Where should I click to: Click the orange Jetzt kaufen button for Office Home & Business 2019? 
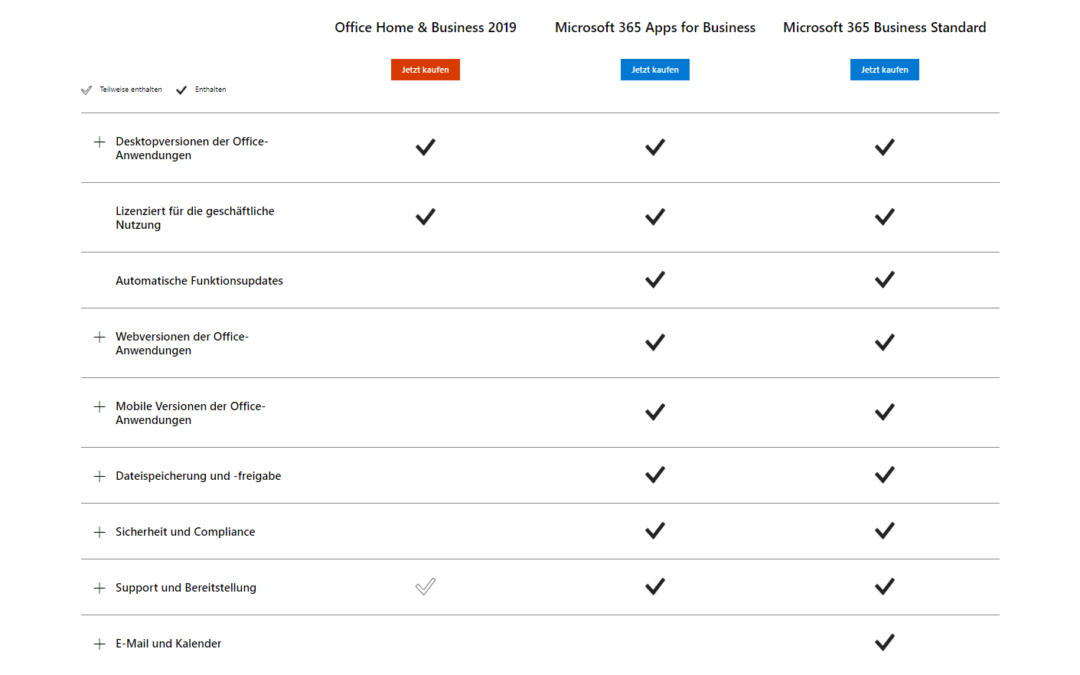pos(425,70)
